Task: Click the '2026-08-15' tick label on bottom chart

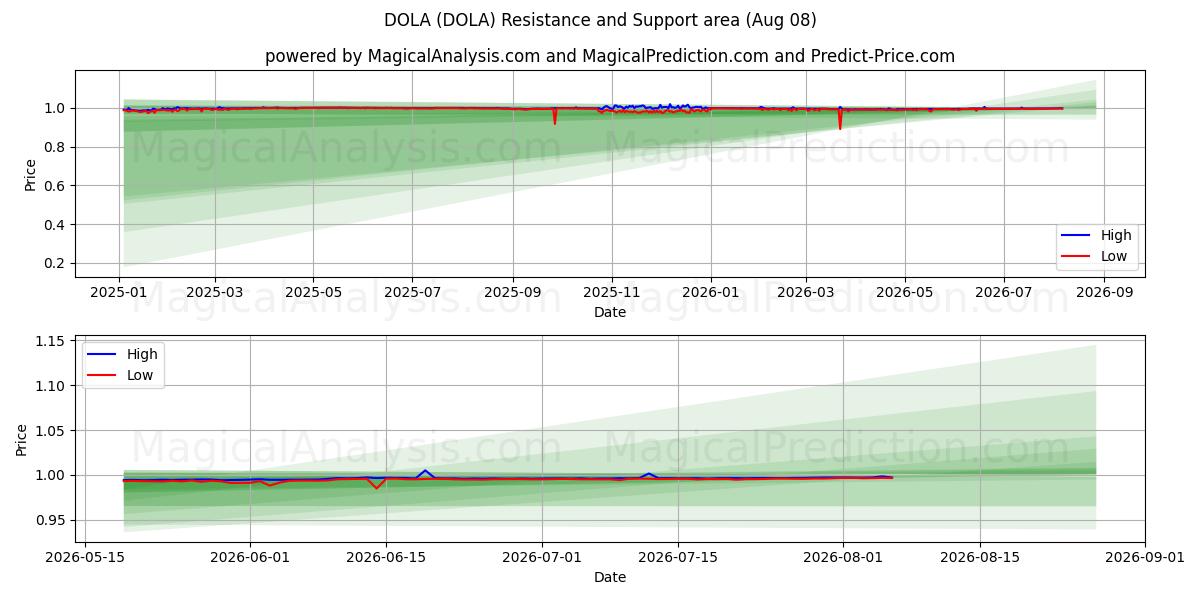Action: tap(980, 558)
